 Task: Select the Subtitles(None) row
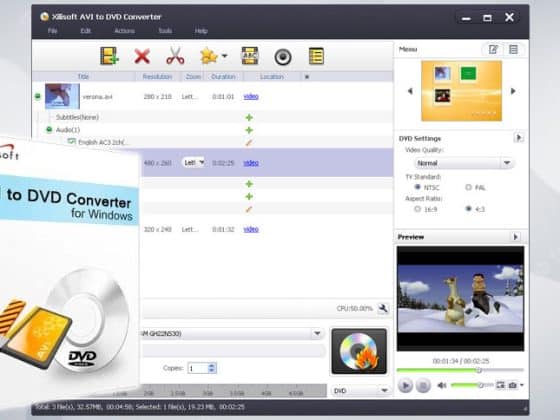point(212,117)
